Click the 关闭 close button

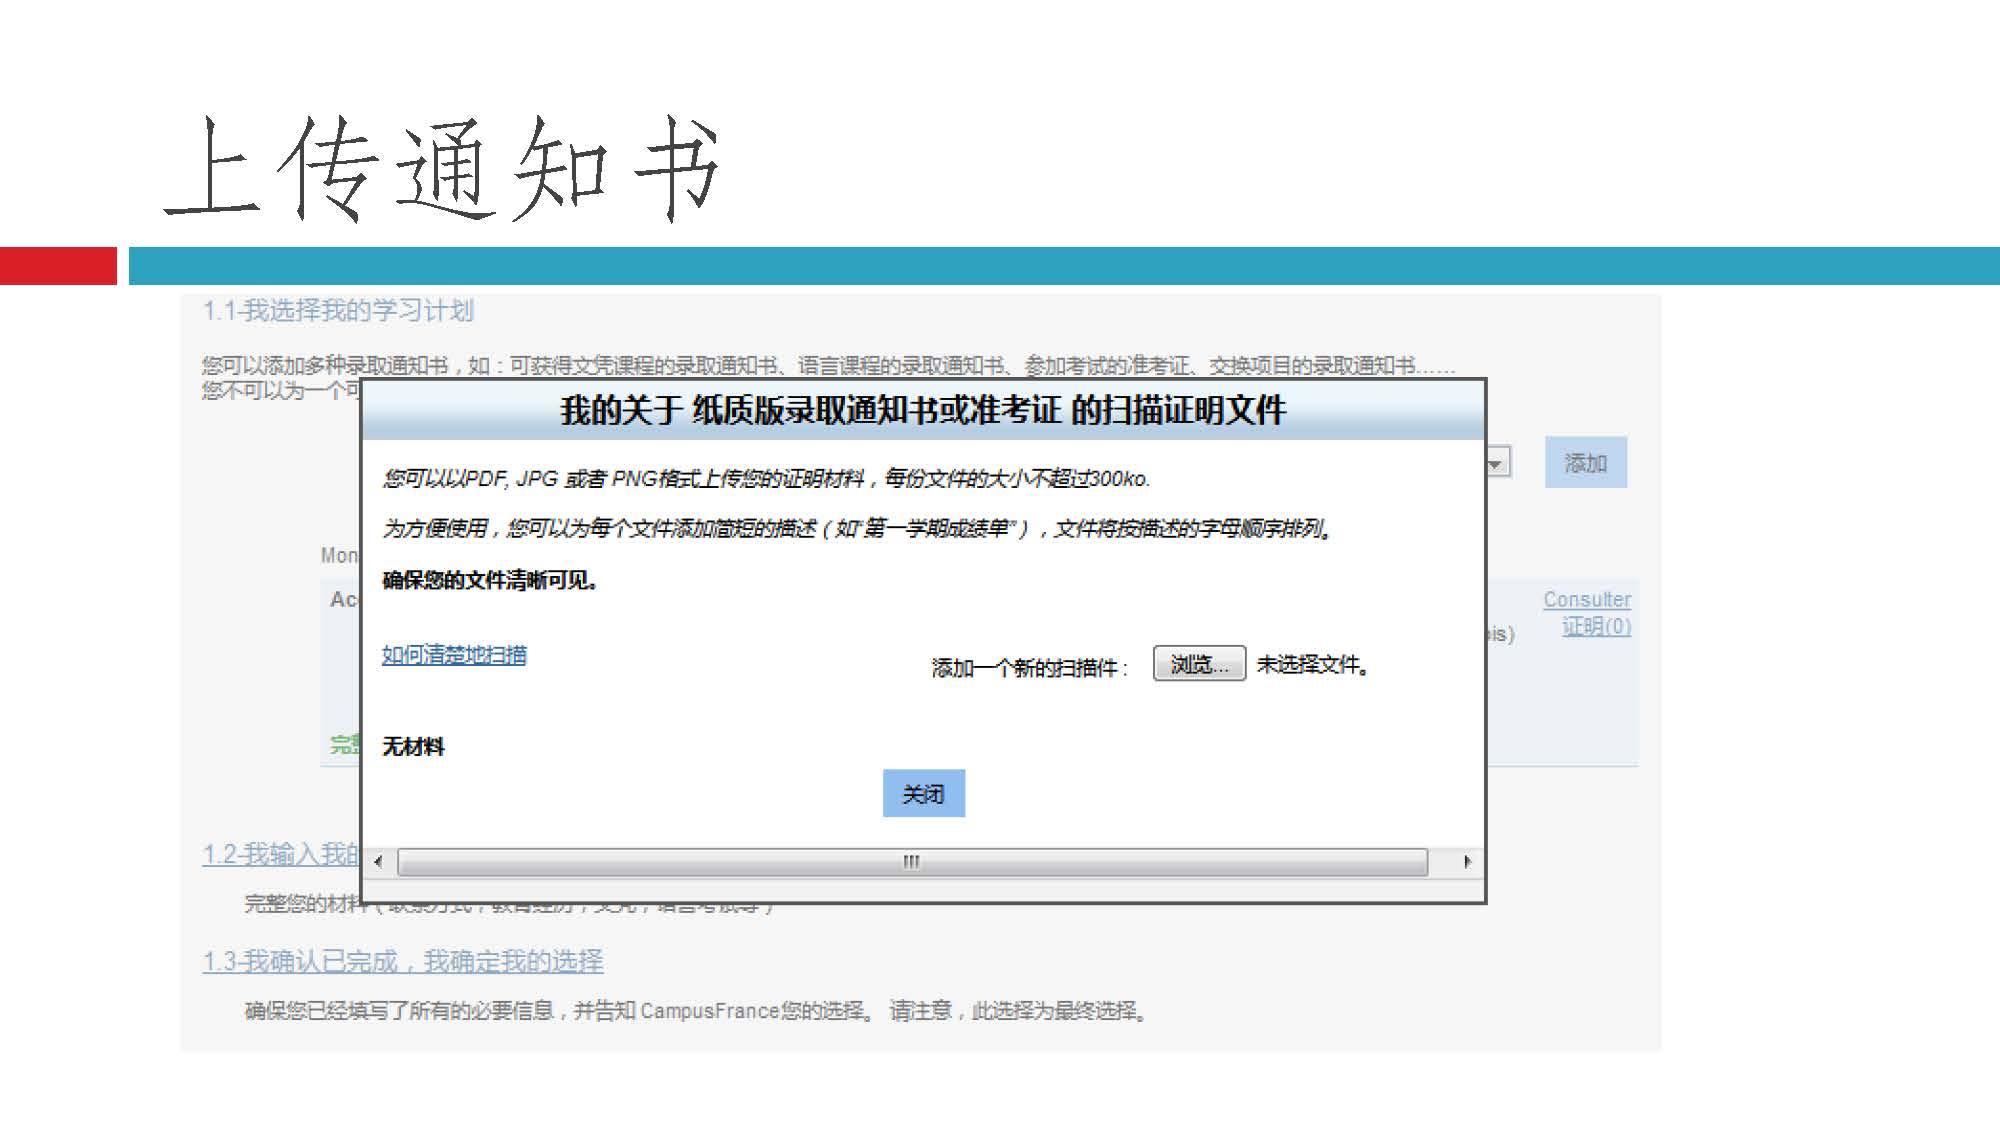tap(923, 794)
